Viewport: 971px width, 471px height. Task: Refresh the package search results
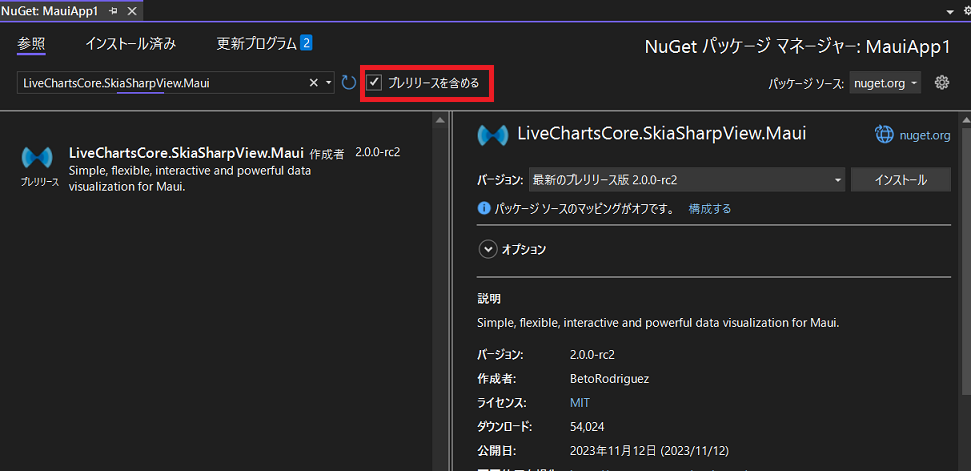(349, 82)
